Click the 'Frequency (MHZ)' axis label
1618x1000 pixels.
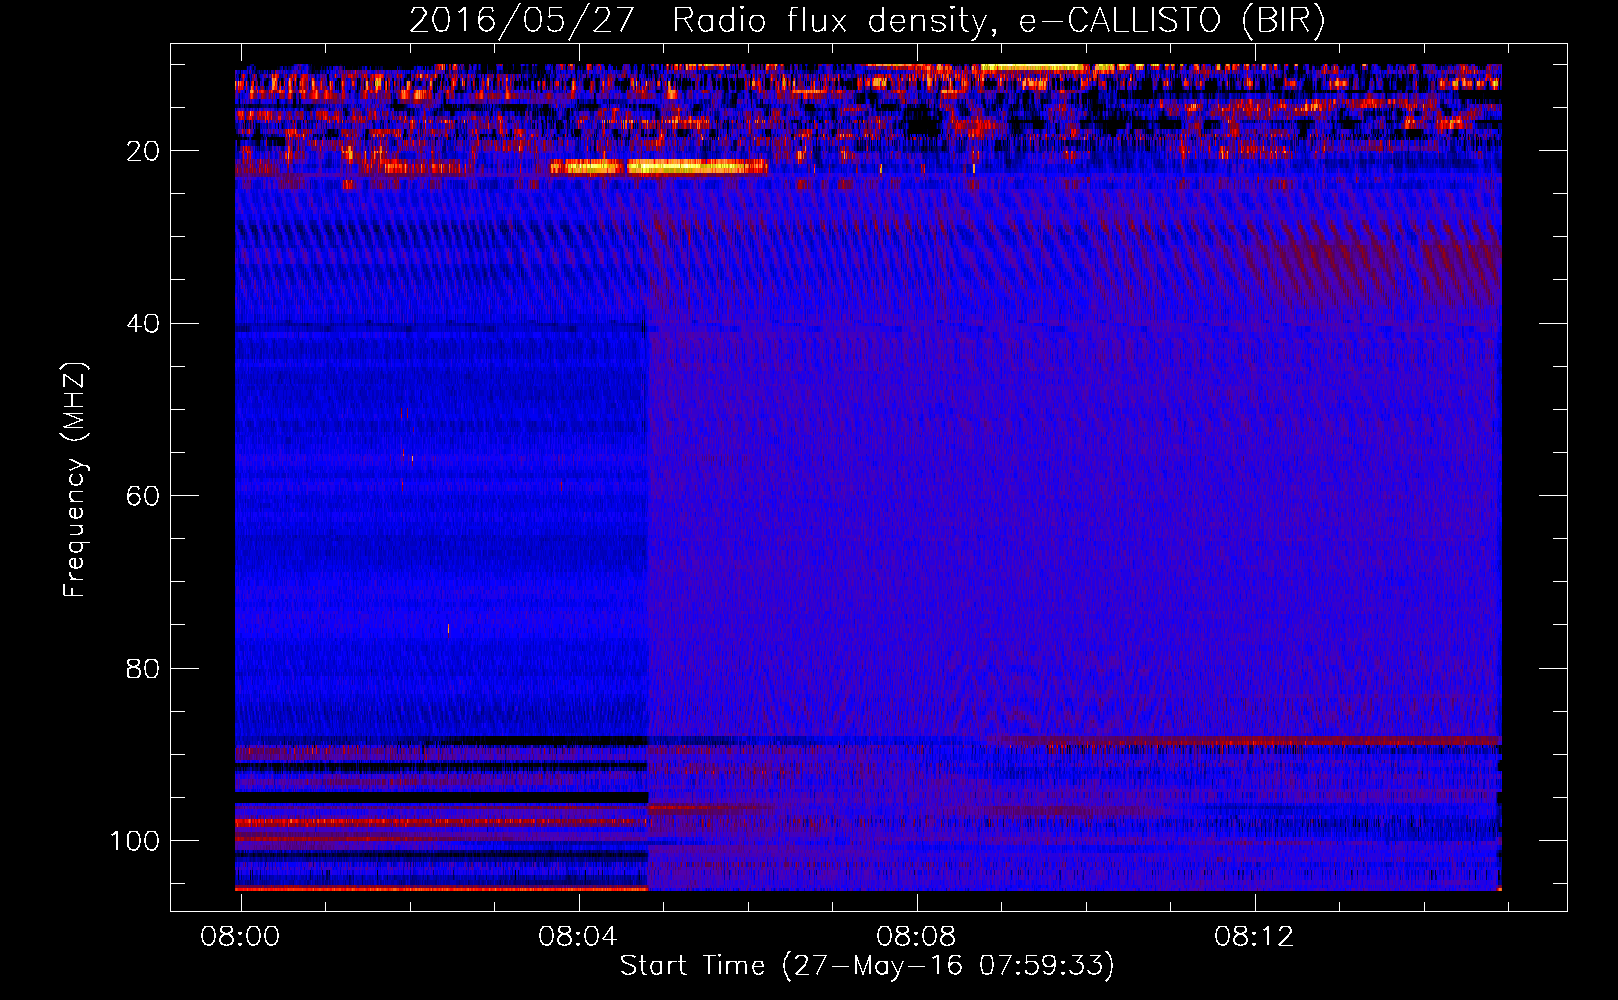click(75, 480)
